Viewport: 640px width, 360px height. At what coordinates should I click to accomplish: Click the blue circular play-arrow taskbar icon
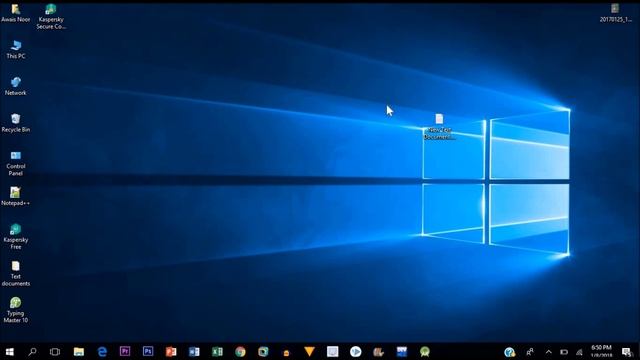pyautogui.click(x=356, y=351)
